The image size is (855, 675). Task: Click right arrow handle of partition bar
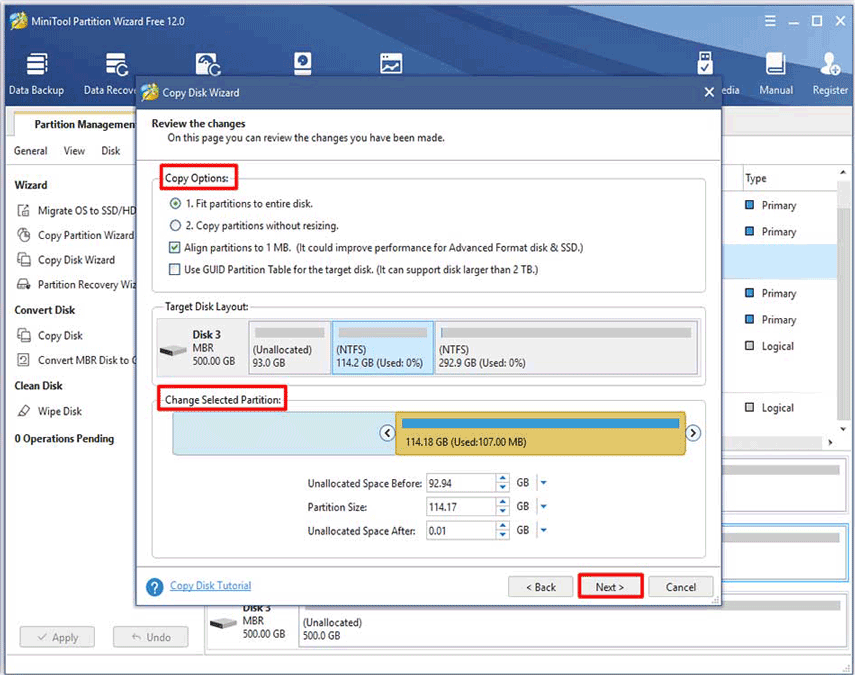click(693, 433)
